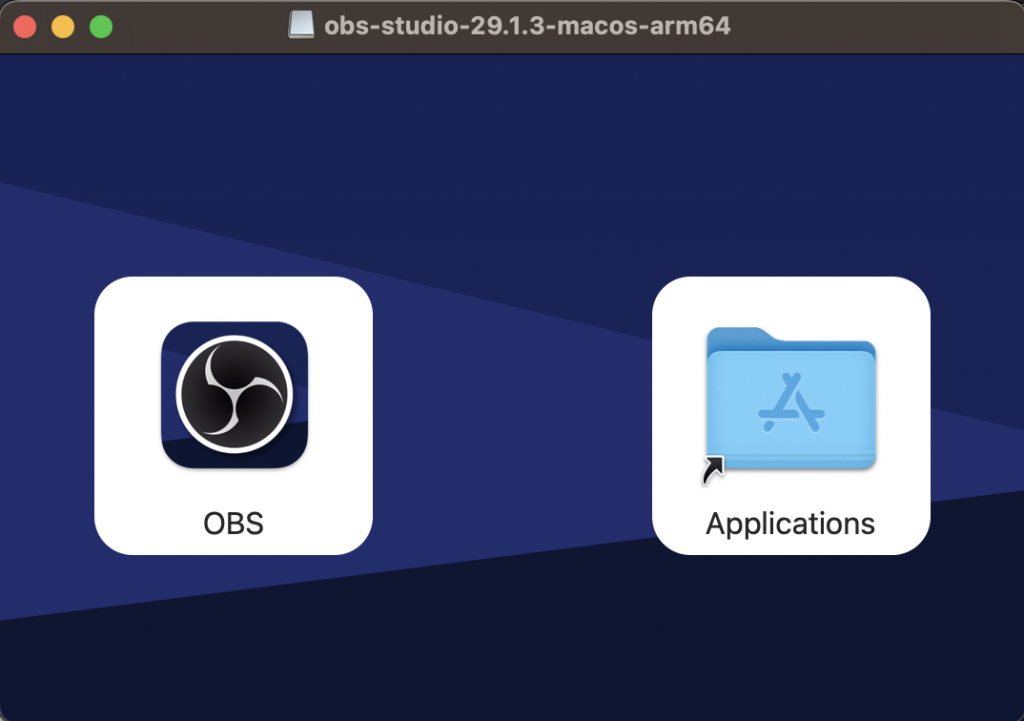This screenshot has height=721, width=1024.
Task: Click the Applications label text
Action: coord(790,524)
